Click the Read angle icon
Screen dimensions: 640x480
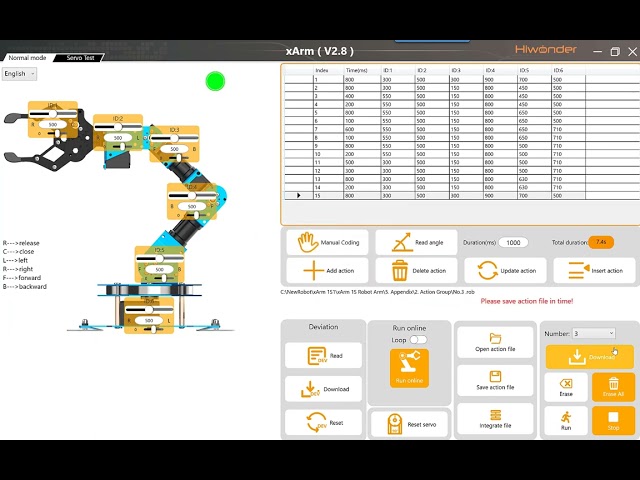[402, 242]
